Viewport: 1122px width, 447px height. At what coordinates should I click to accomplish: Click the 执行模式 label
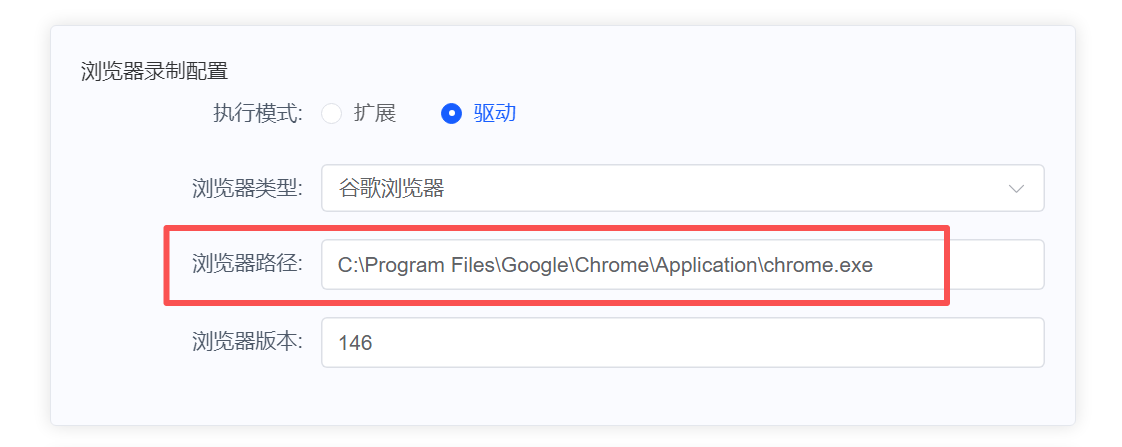(257, 114)
